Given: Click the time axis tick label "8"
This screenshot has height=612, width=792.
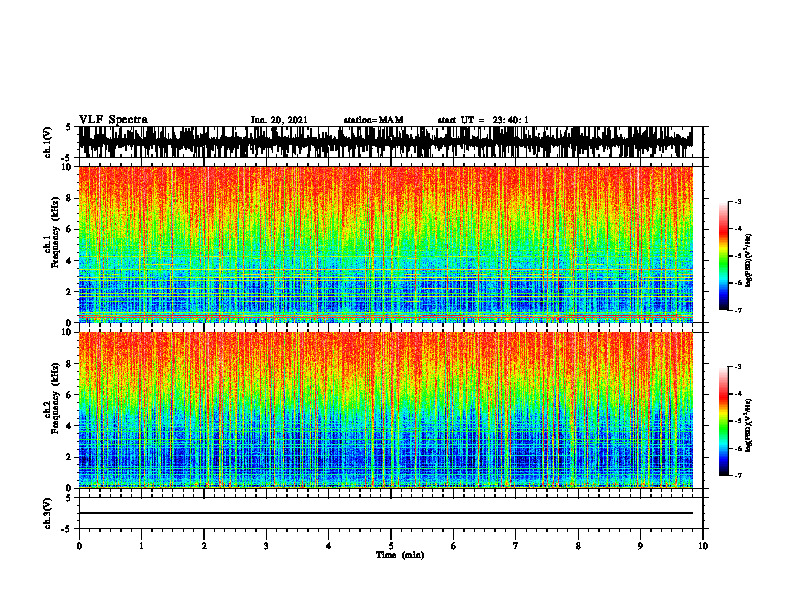Looking at the screenshot, I should coord(578,546).
